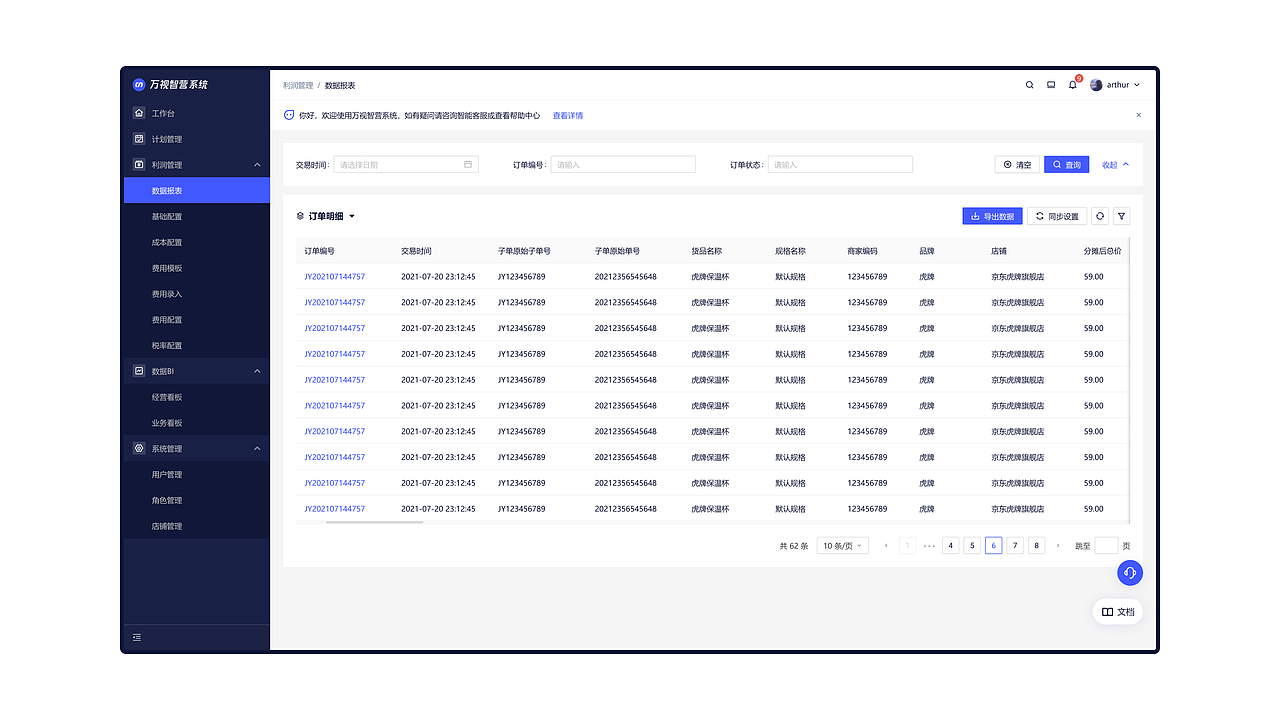
Task: Go to previous page arrow
Action: [x=886, y=545]
